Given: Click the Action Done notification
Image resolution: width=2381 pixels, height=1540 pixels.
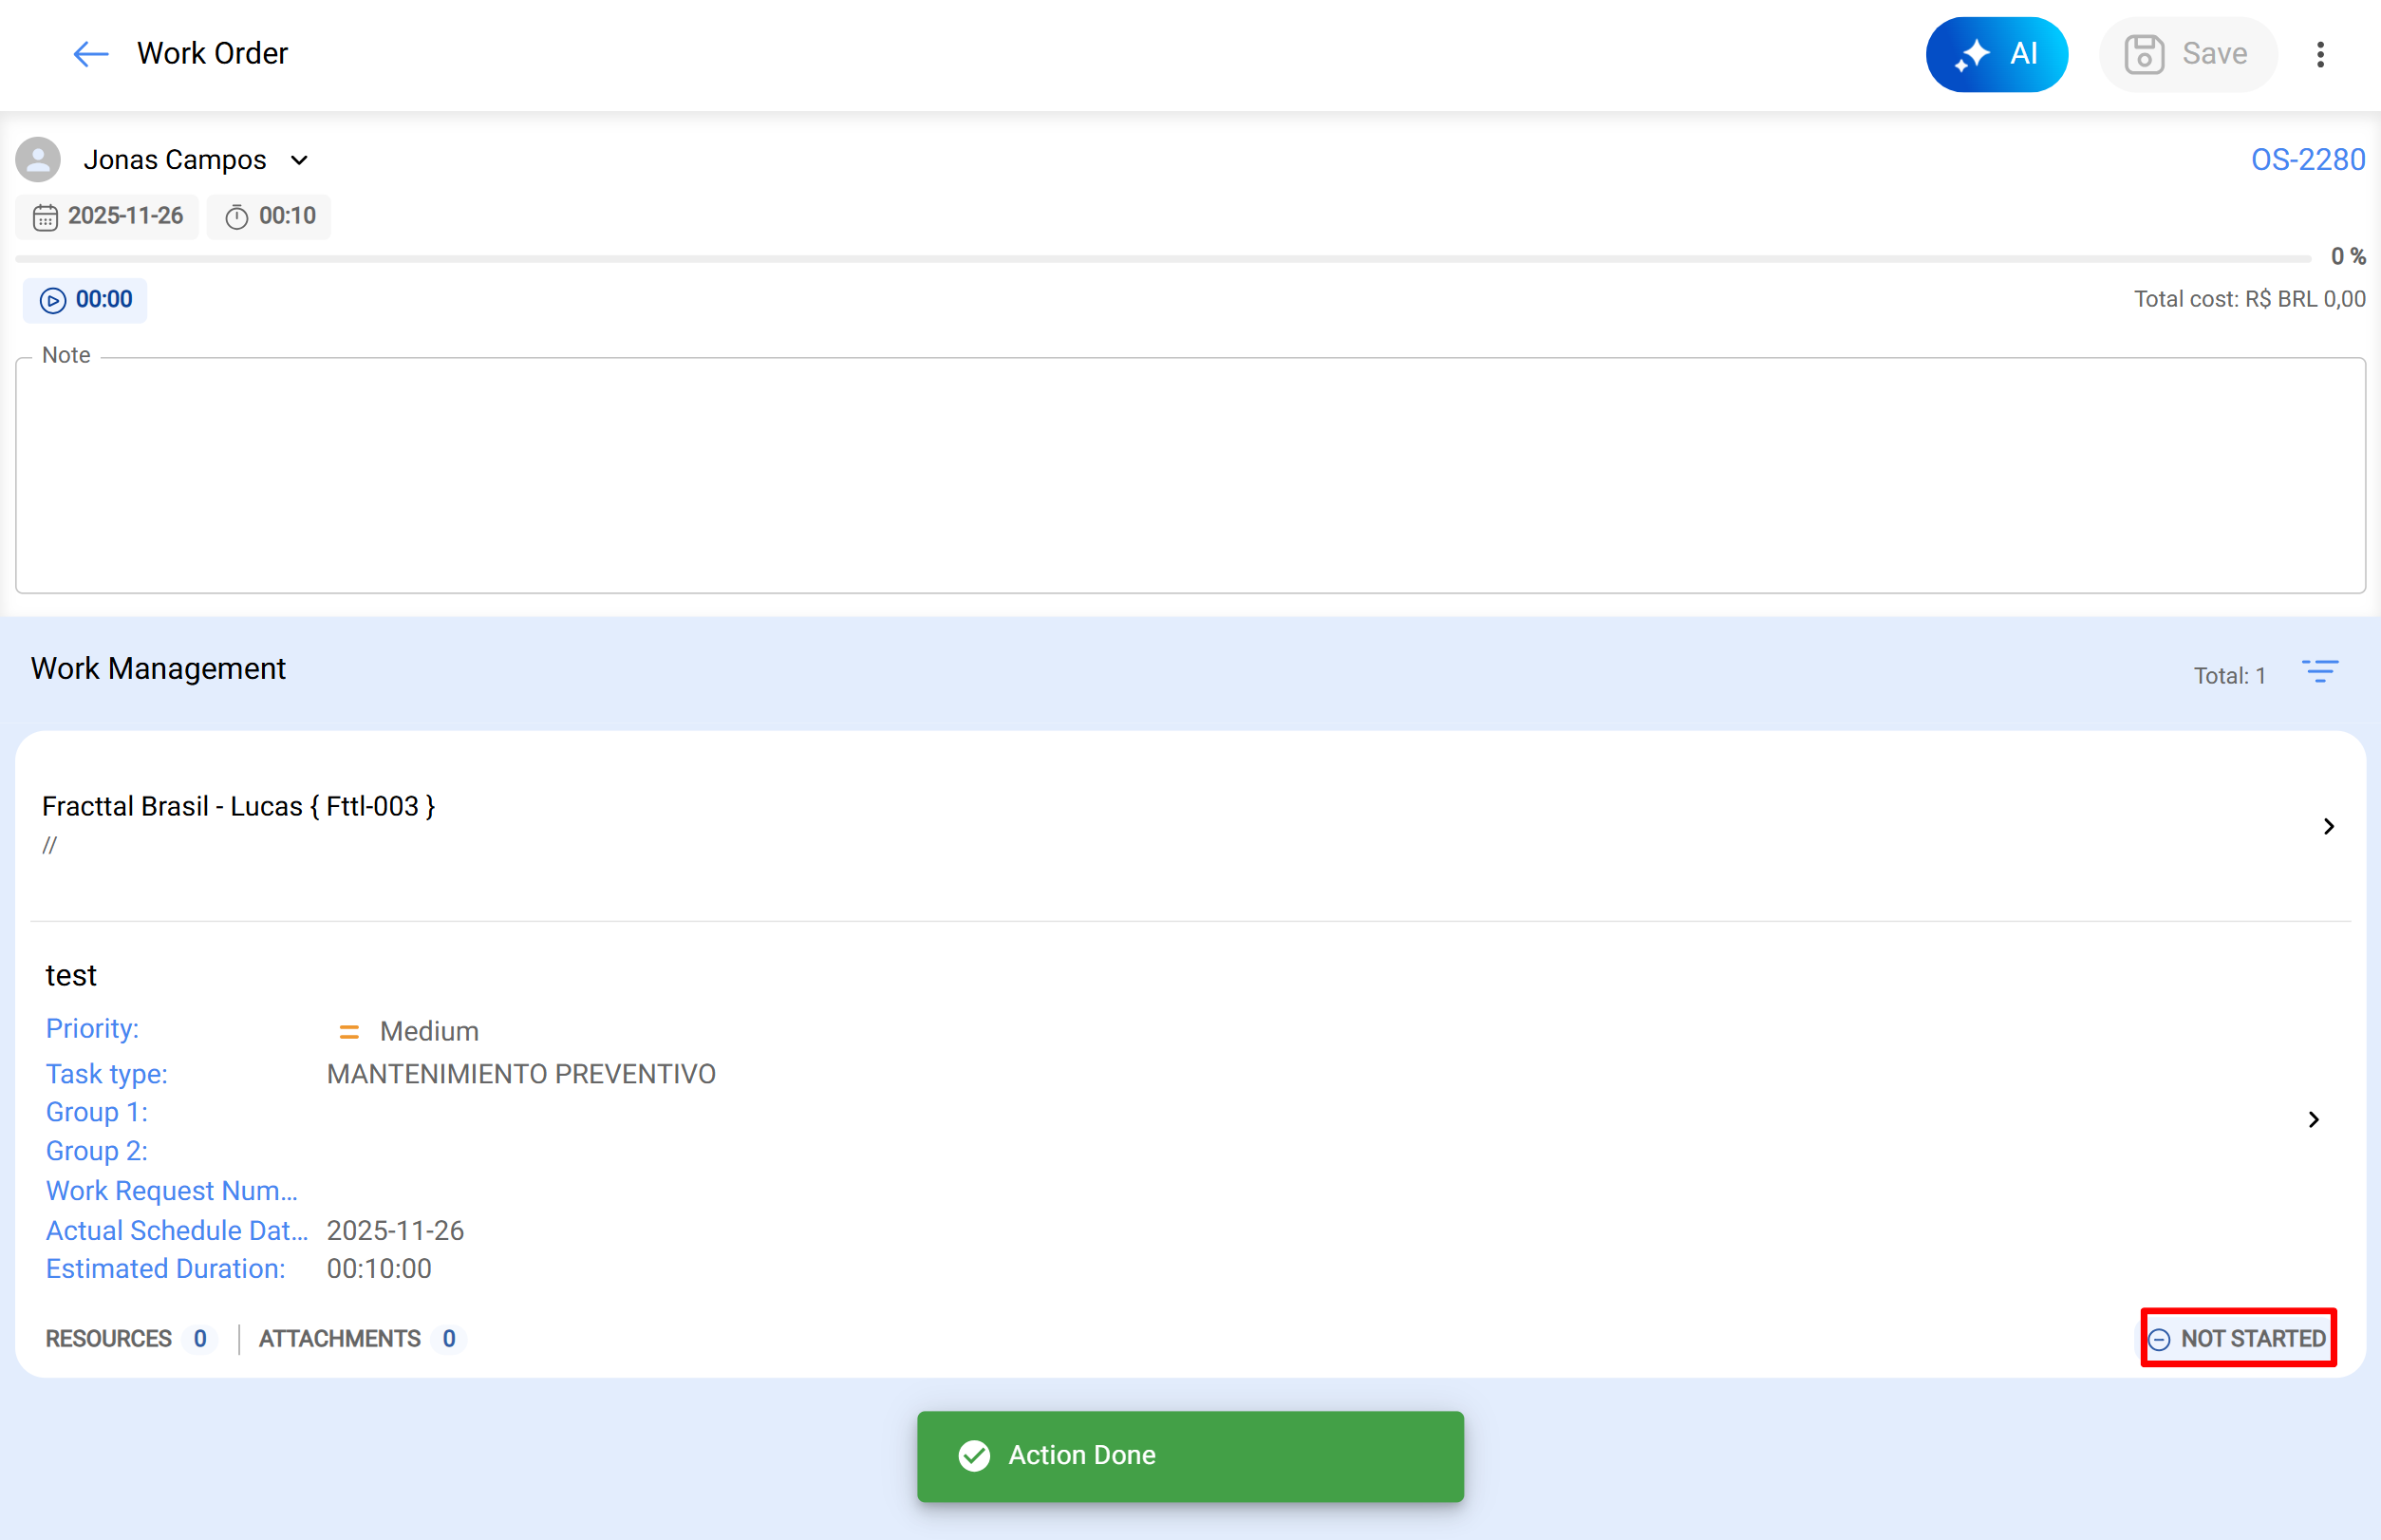Looking at the screenshot, I should pyautogui.click(x=1190, y=1455).
